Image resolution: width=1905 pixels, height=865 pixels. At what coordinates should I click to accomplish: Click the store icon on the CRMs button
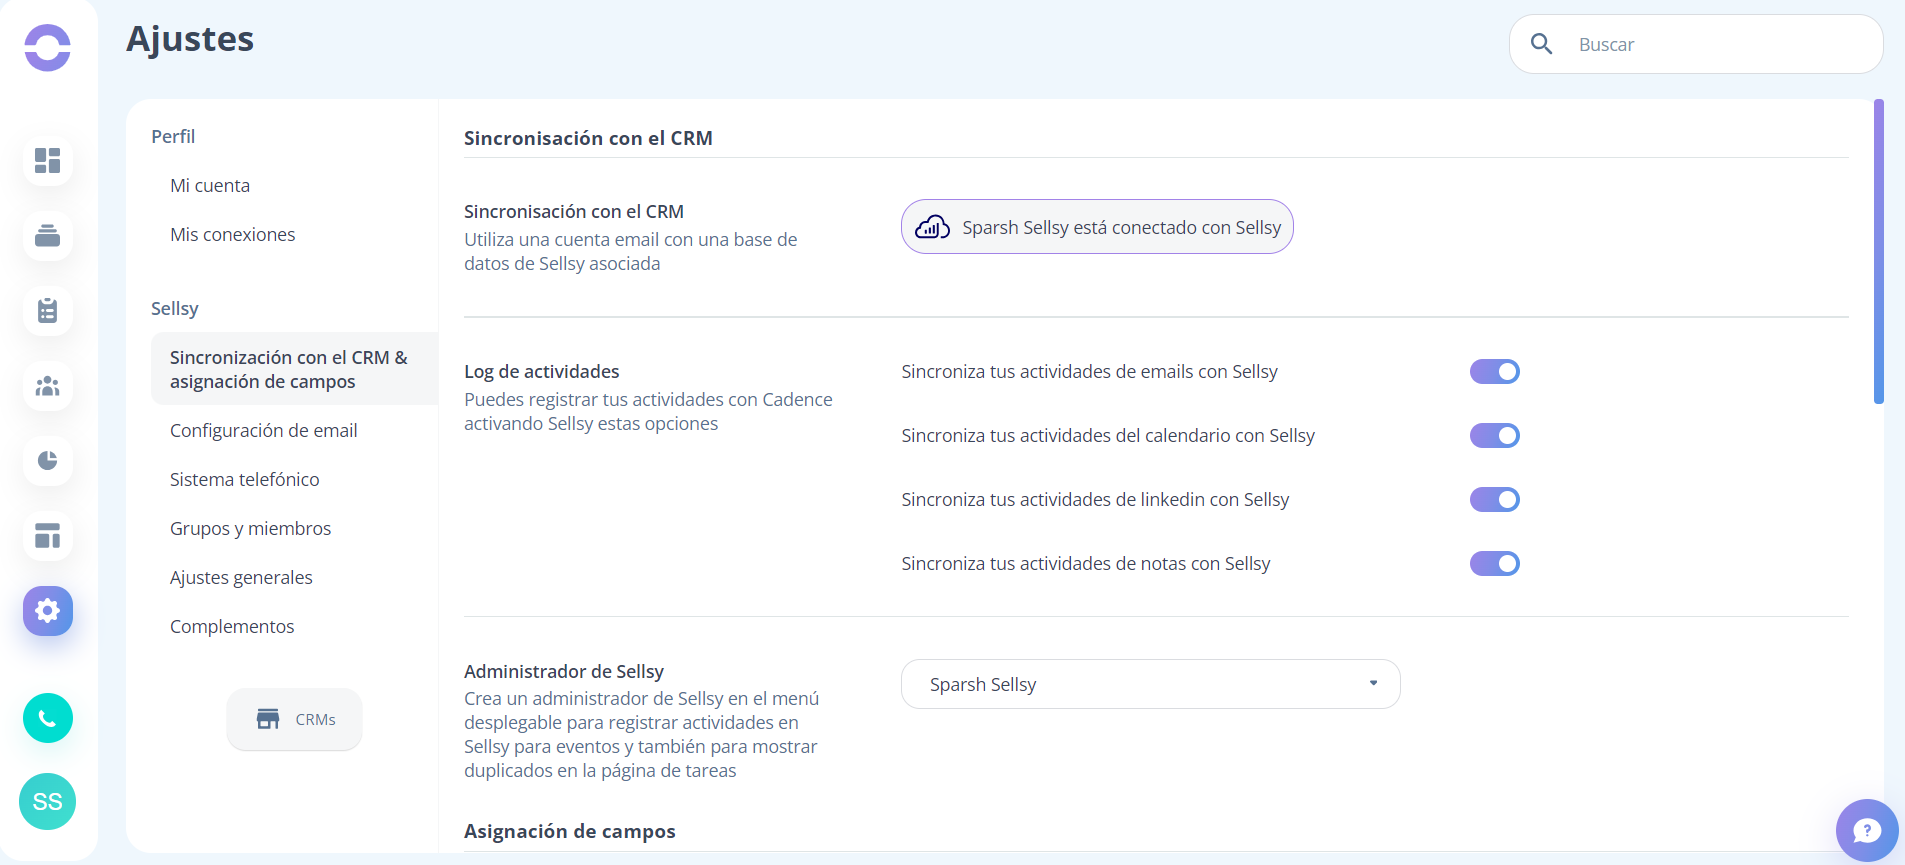tap(268, 719)
